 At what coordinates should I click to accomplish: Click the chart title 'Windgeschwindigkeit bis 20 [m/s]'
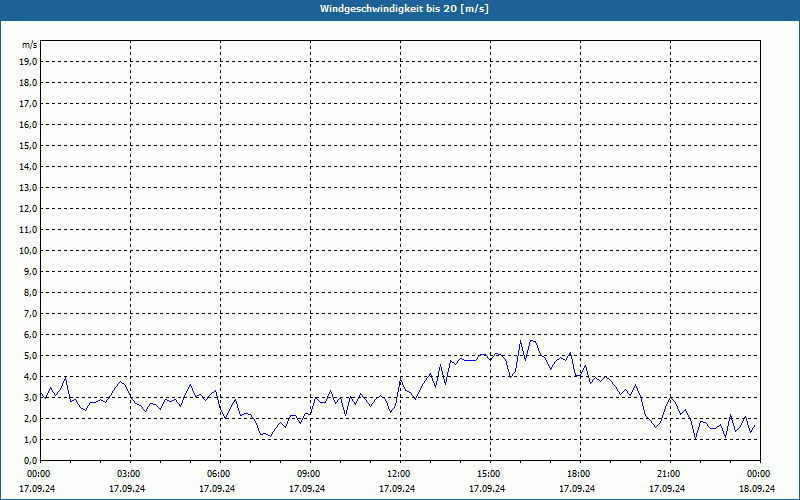tap(404, 8)
